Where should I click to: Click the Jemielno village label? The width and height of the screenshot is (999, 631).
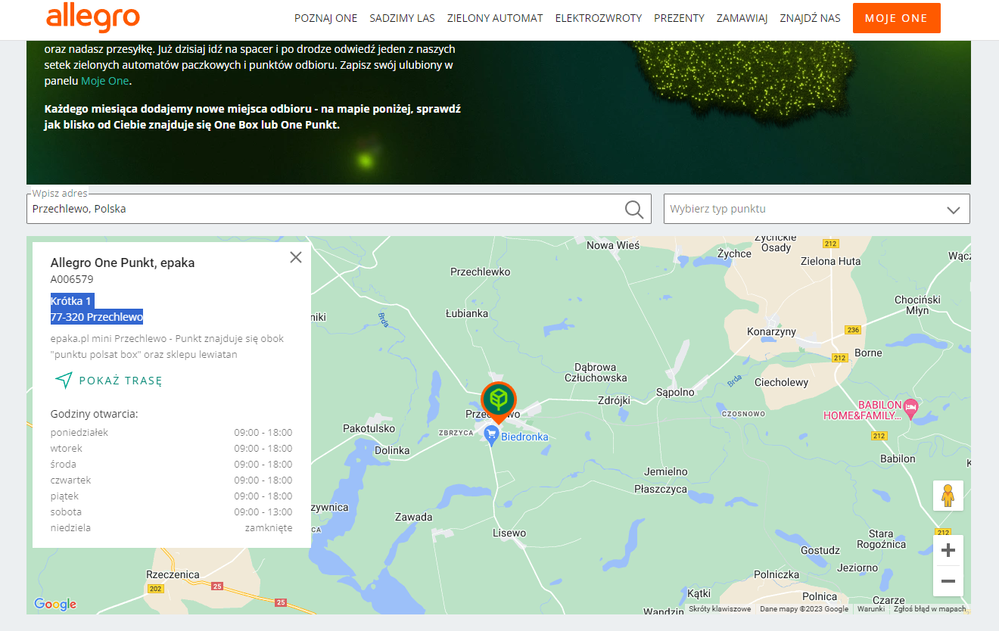[666, 472]
